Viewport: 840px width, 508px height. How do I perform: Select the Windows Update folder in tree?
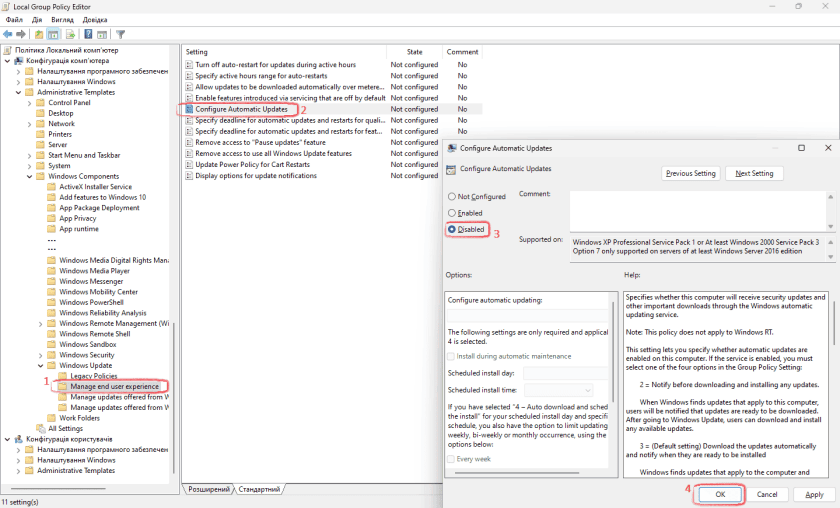(86, 365)
